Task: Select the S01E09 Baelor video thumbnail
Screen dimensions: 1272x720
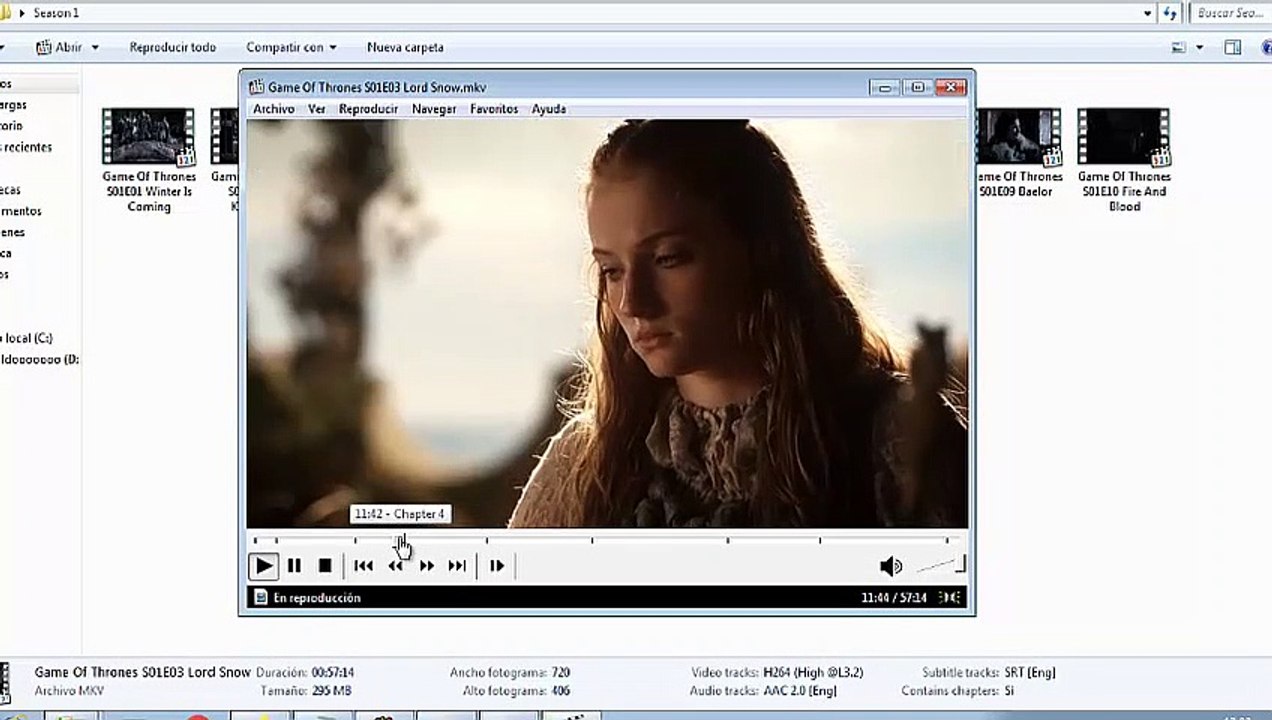Action: click(x=1018, y=136)
